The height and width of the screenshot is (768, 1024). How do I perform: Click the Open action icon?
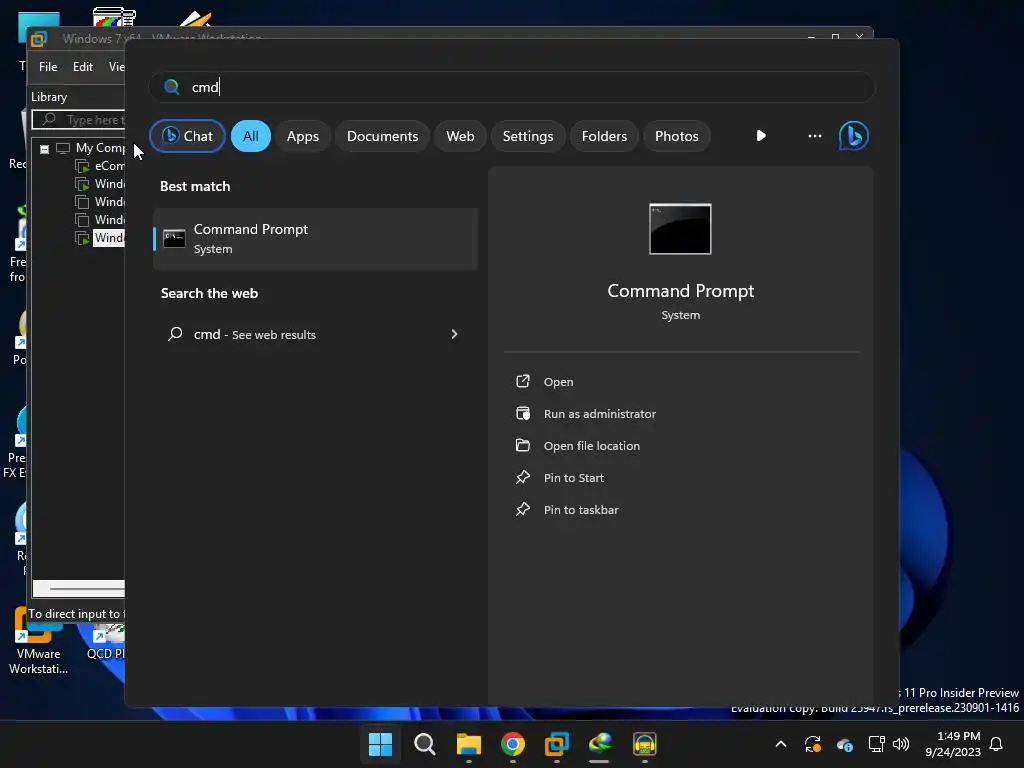click(x=522, y=381)
